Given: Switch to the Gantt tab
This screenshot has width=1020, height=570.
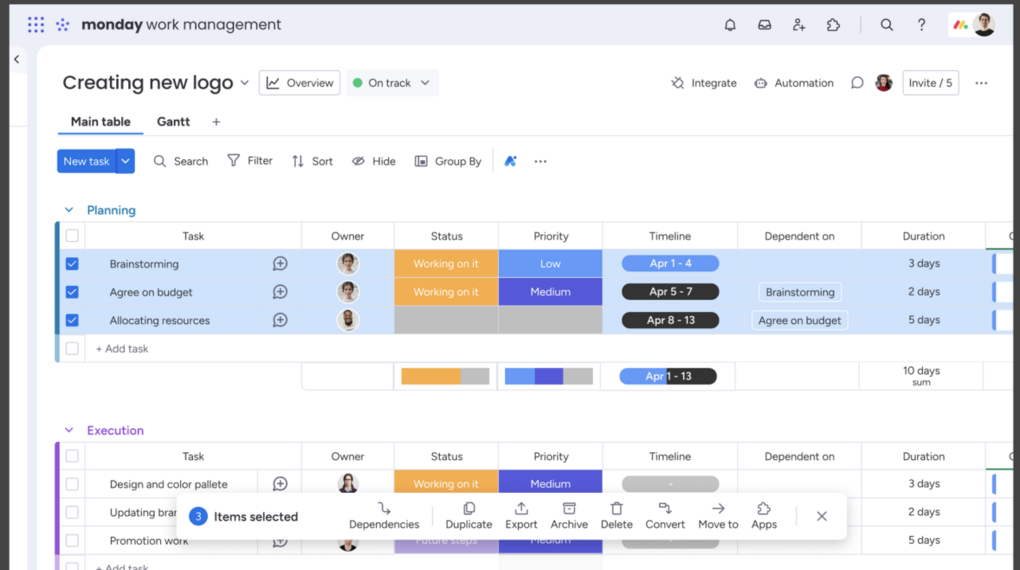Looking at the screenshot, I should tap(173, 122).
